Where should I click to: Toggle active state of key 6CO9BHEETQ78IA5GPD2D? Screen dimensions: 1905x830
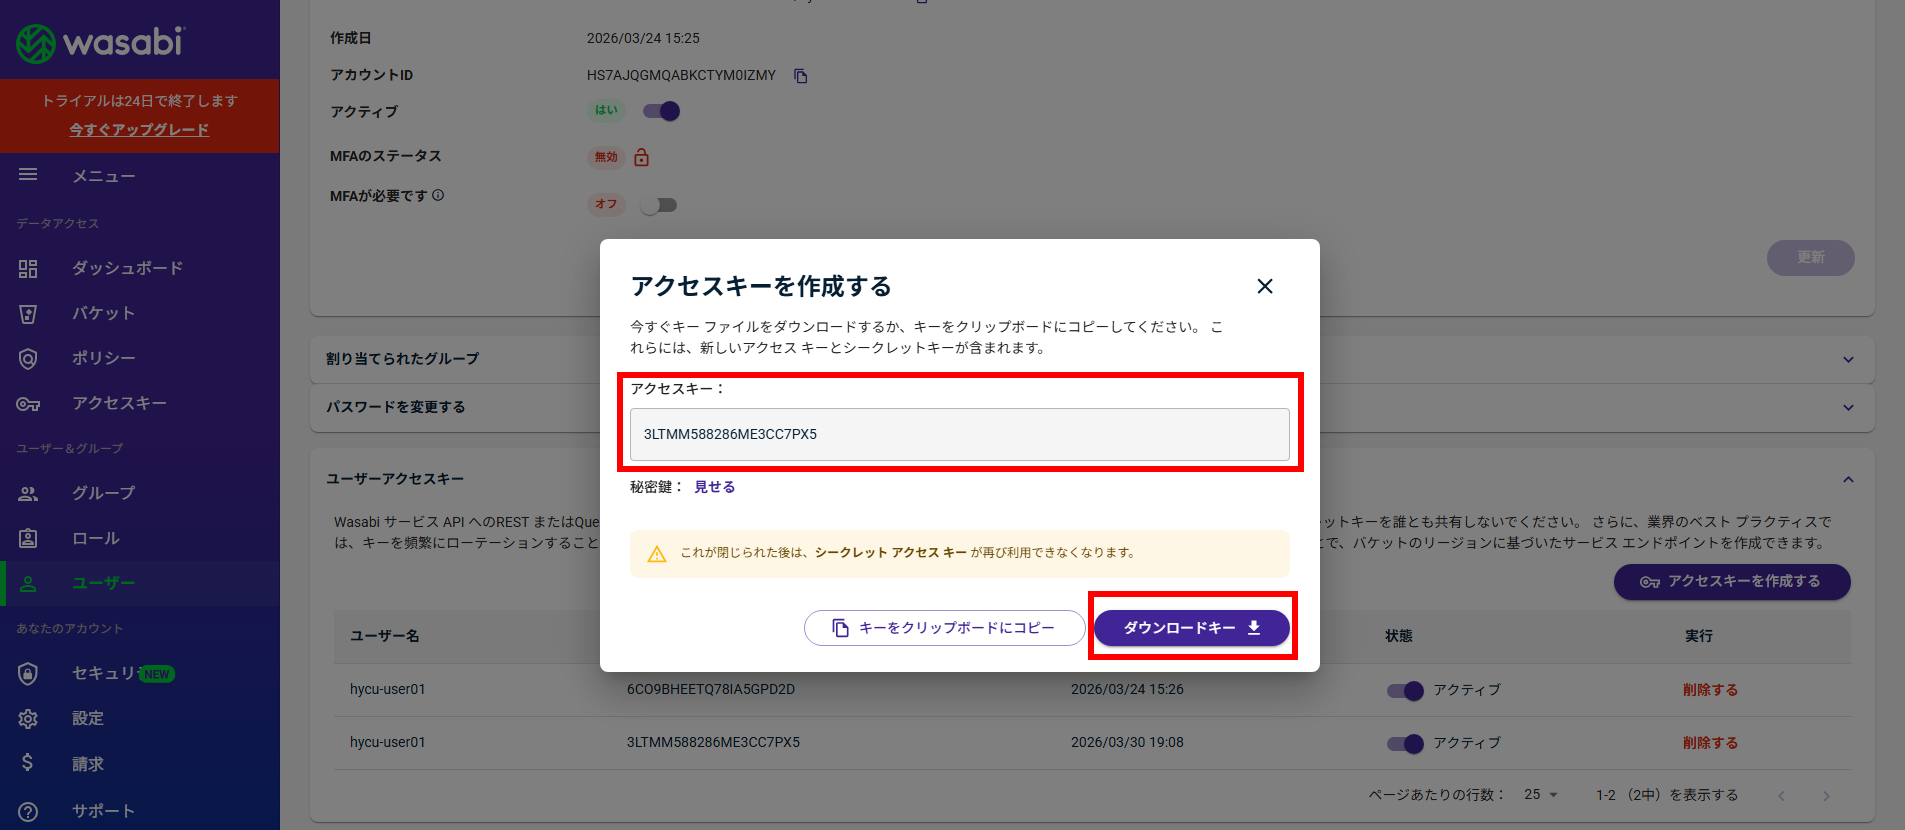[x=1404, y=690]
